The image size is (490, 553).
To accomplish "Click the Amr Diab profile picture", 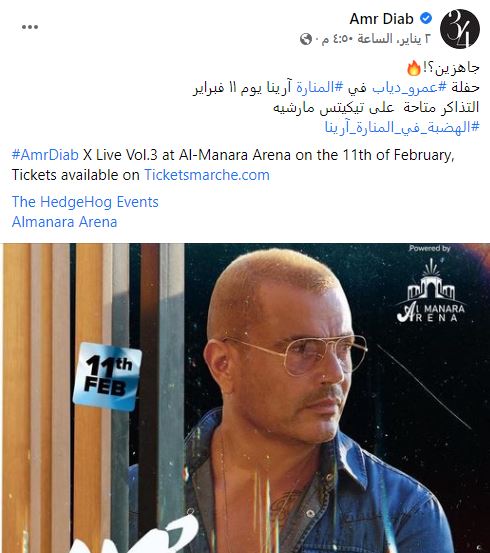I will point(460,29).
